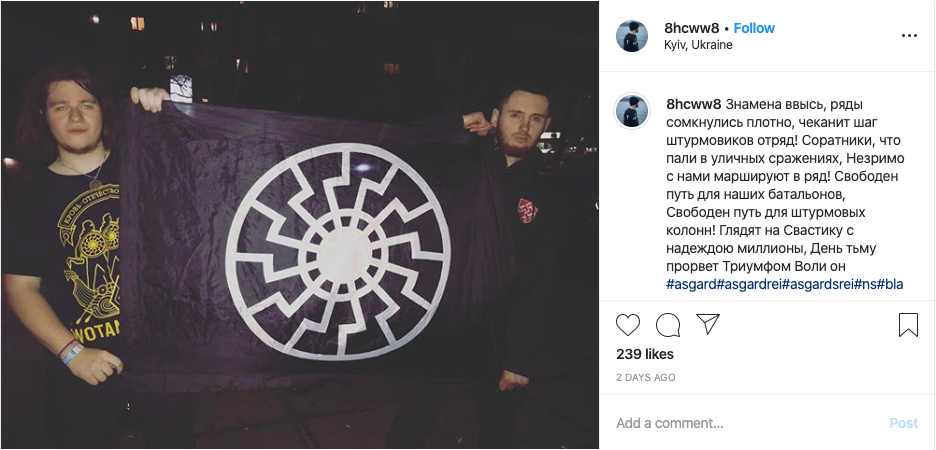
Task: Select the #asgardsrei hashtag link
Action: 818,284
